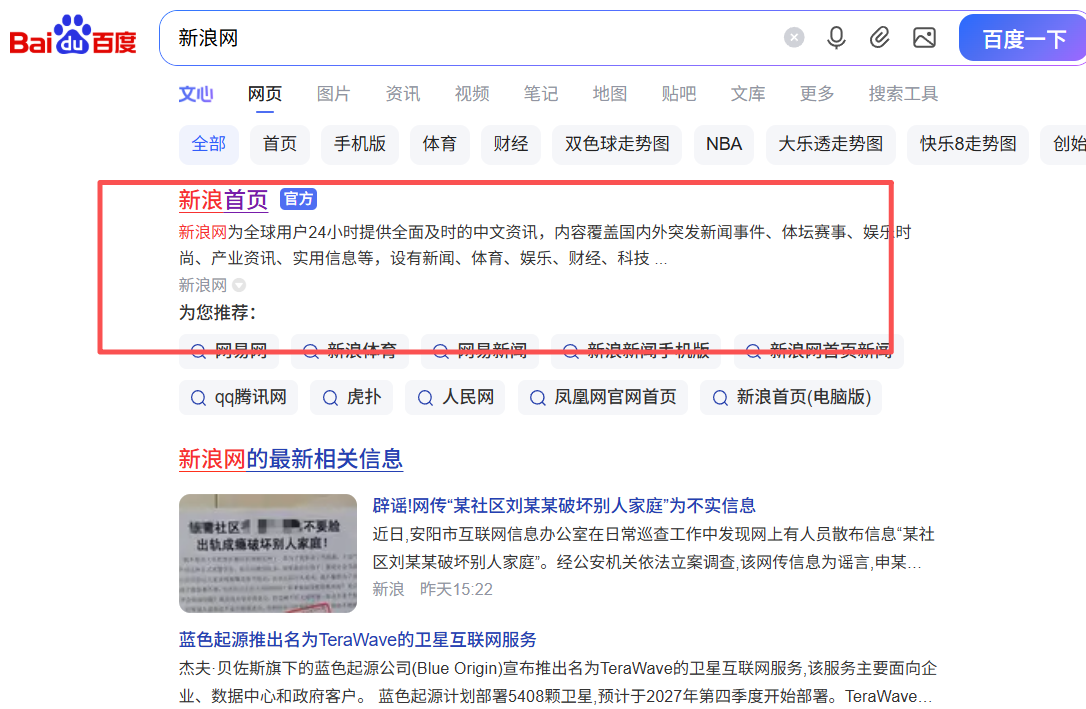Viewport: 1086px width, 709px height.
Task: Click the news thumbnail image
Action: [x=268, y=553]
